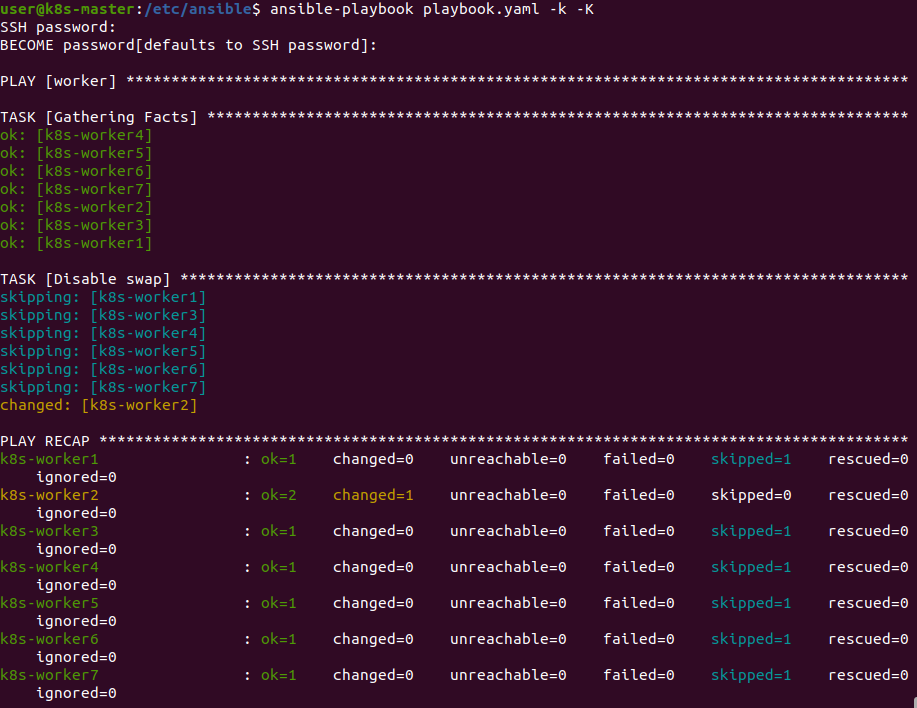Click 'ignored=0' below k8s-worker1 row
This screenshot has width=917, height=708.
(x=76, y=477)
